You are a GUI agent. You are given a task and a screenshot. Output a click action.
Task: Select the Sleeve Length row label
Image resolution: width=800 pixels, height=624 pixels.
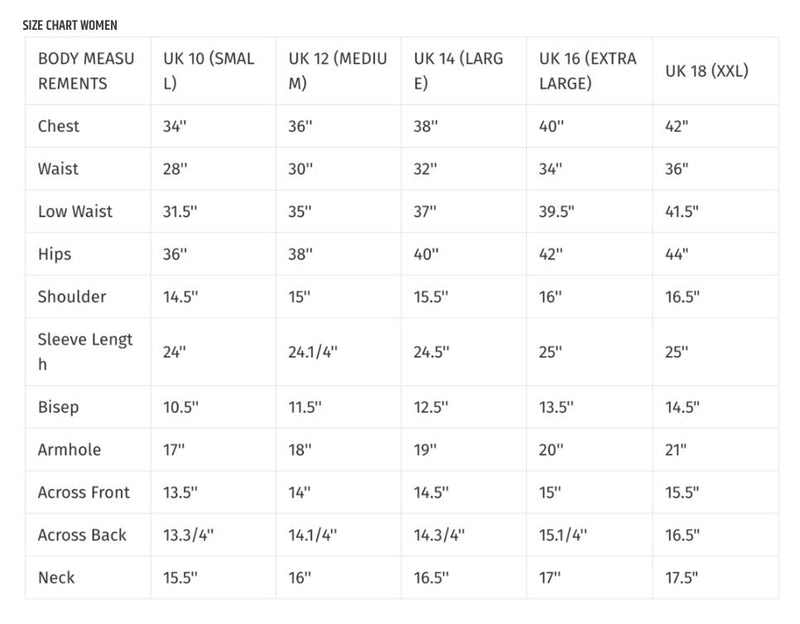pos(85,352)
